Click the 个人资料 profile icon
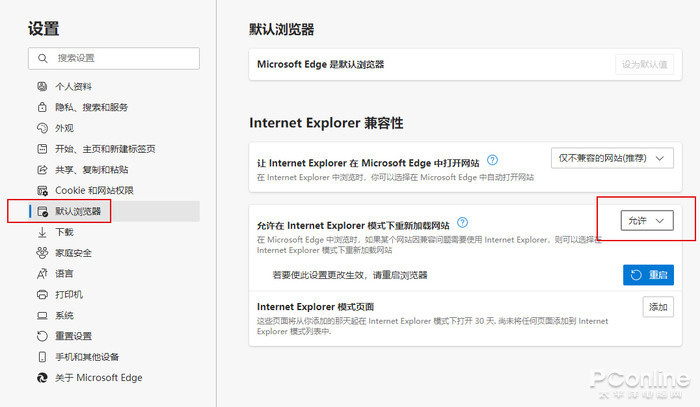 42,86
